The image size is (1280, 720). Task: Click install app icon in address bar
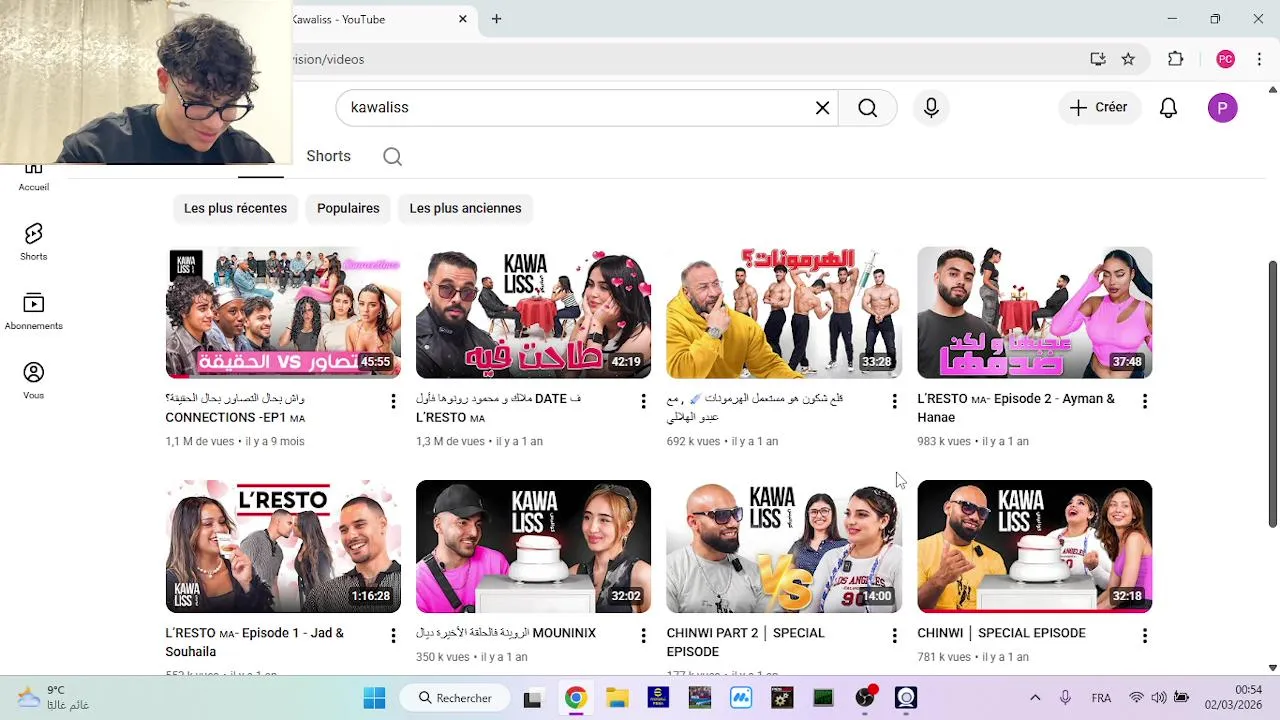(1098, 59)
